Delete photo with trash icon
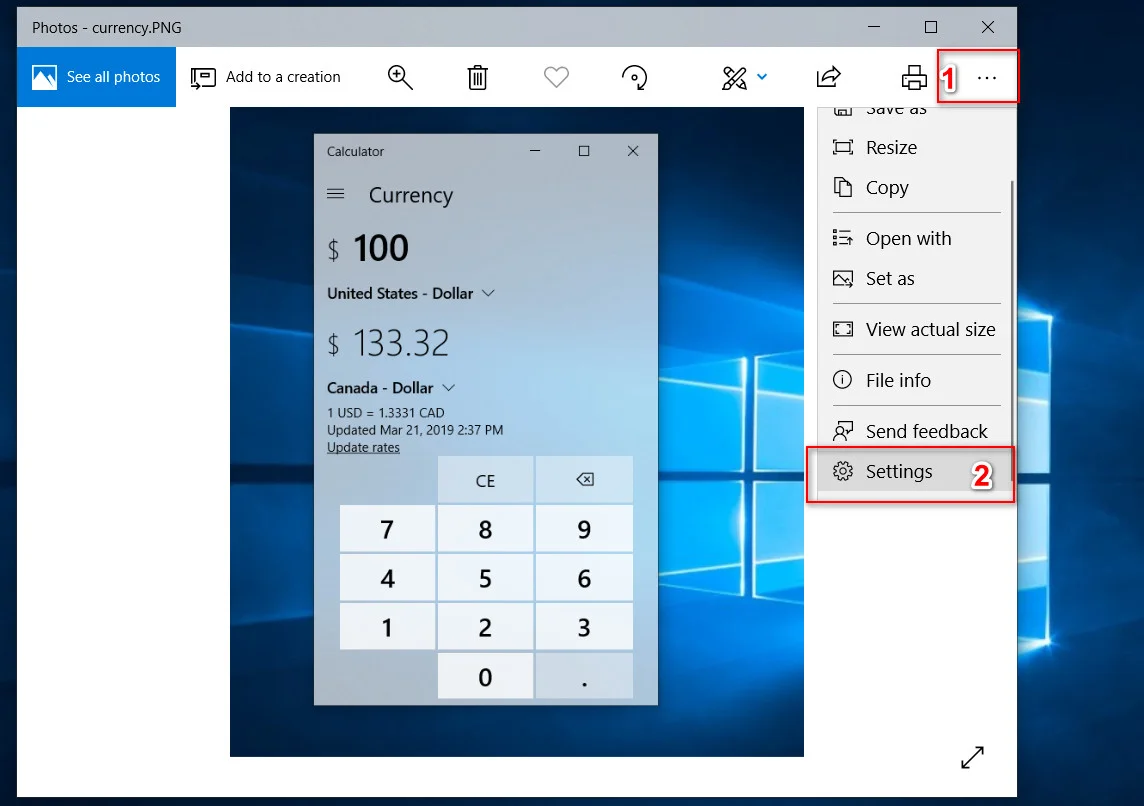 point(477,77)
